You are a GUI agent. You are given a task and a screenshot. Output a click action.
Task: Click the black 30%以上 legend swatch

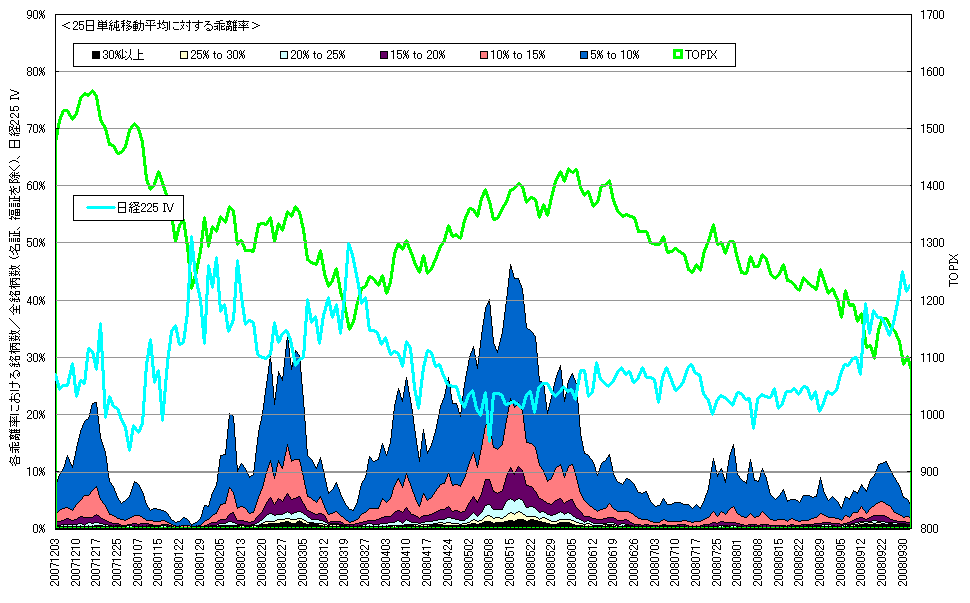pyautogui.click(x=96, y=55)
